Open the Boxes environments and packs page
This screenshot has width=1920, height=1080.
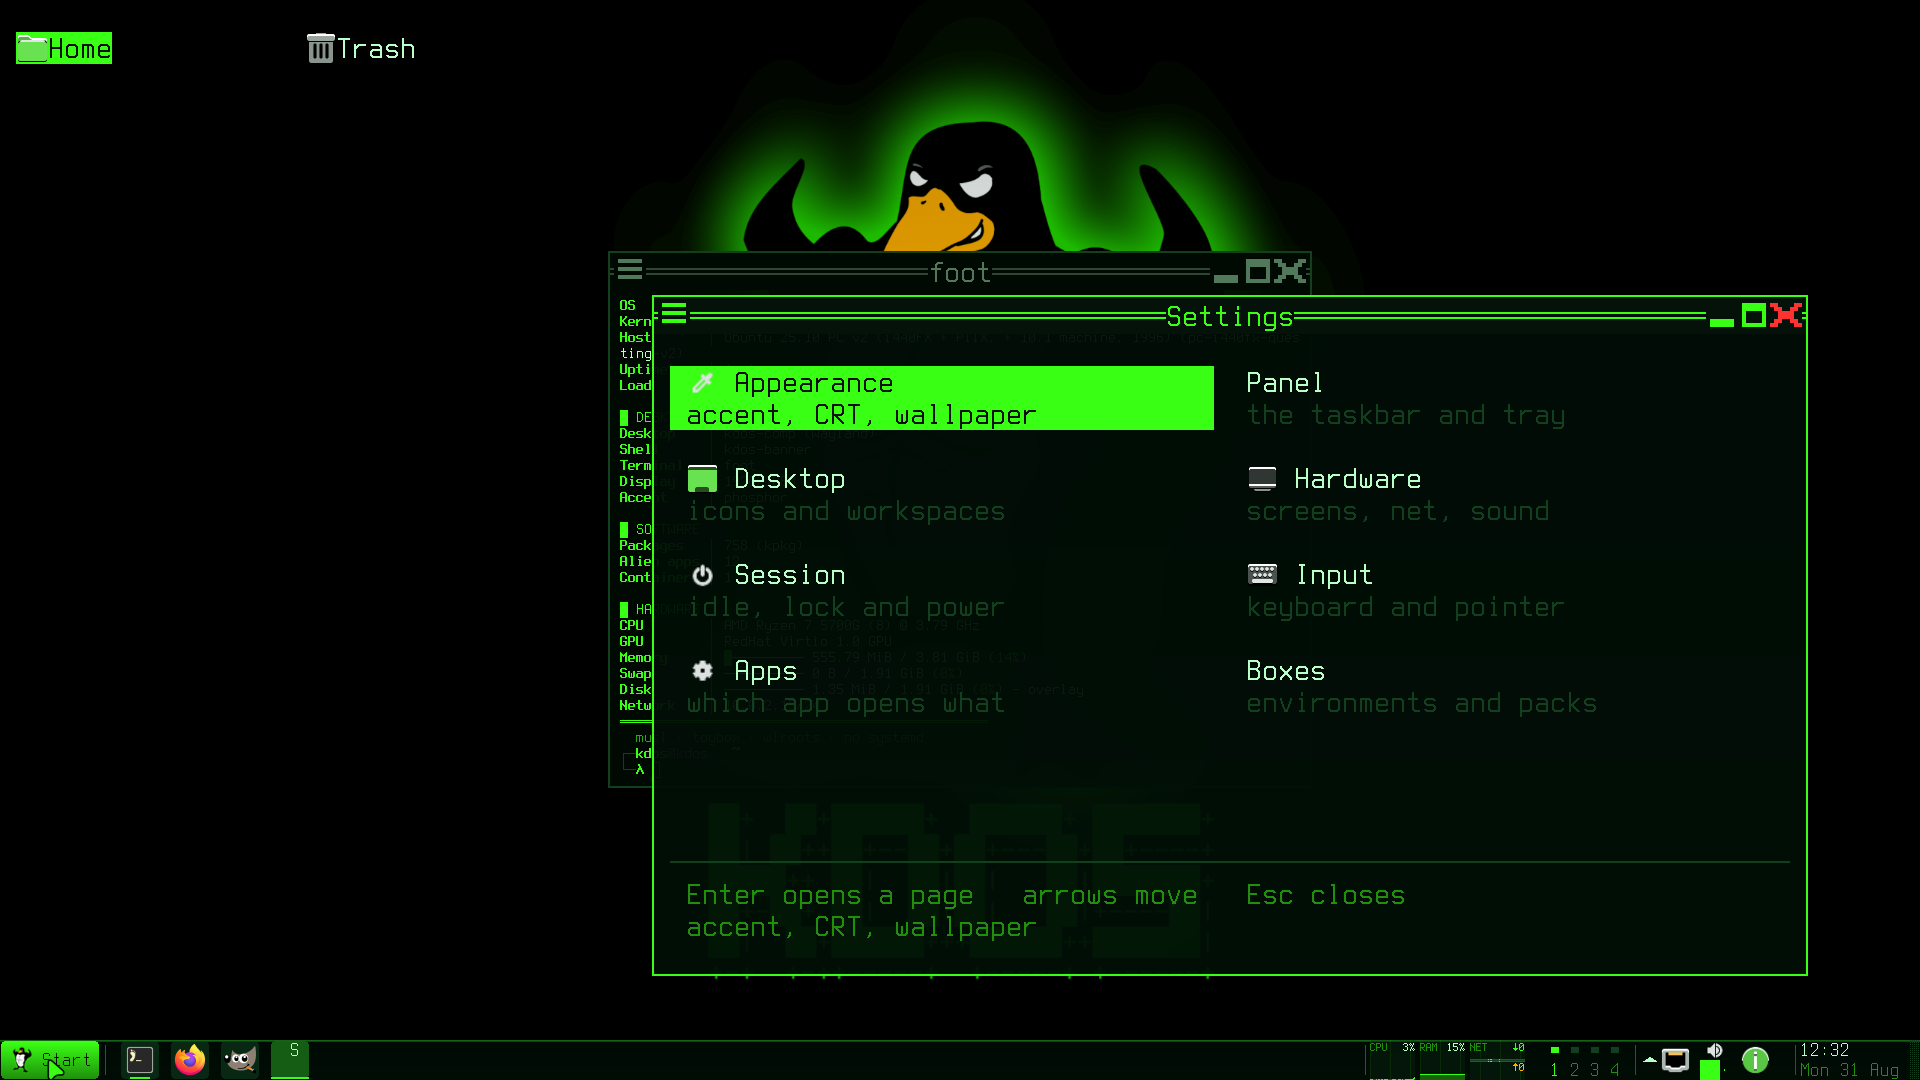(x=1501, y=686)
